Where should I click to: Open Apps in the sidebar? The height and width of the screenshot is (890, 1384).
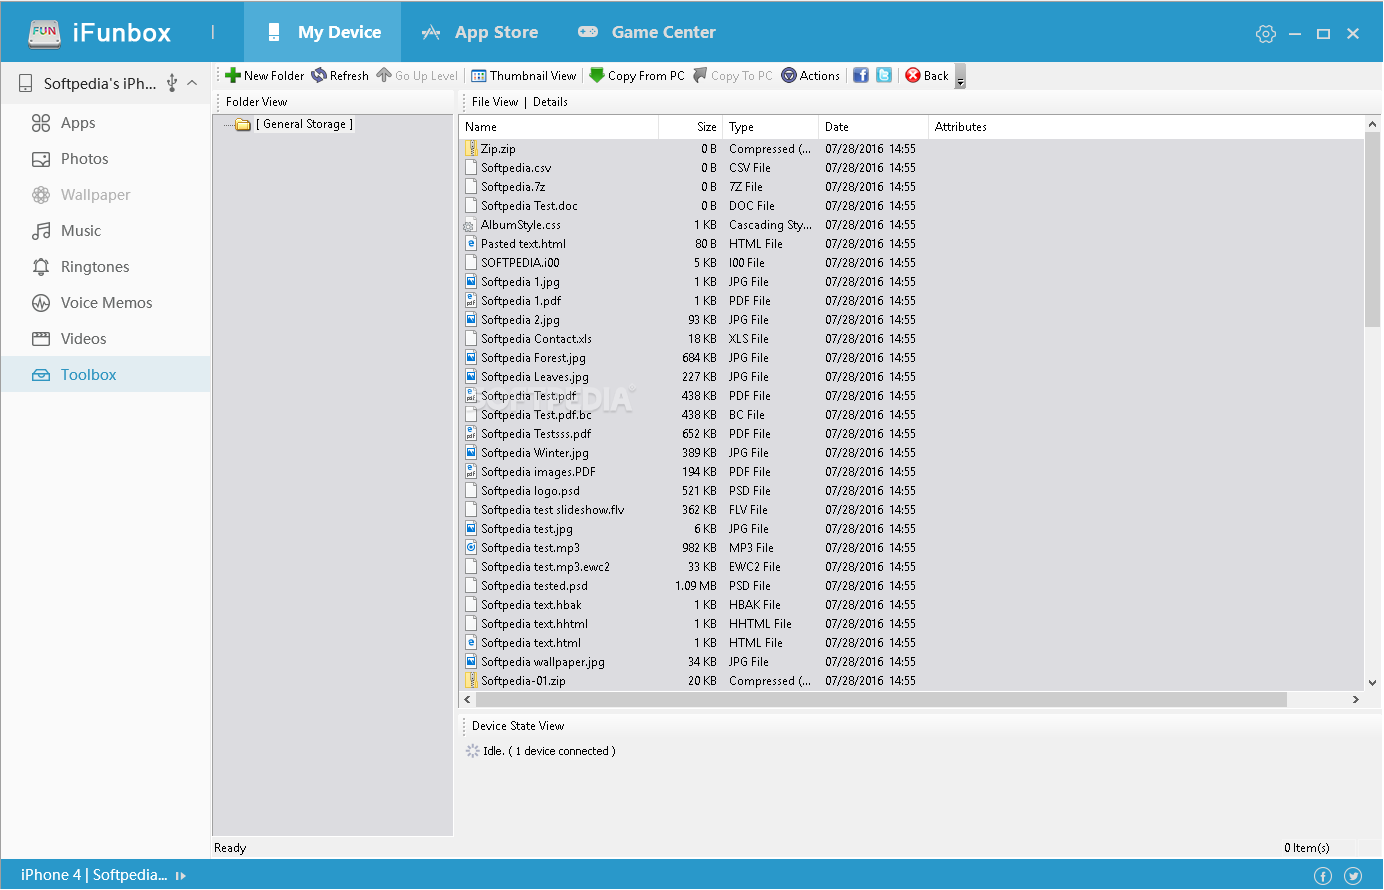pyautogui.click(x=105, y=123)
